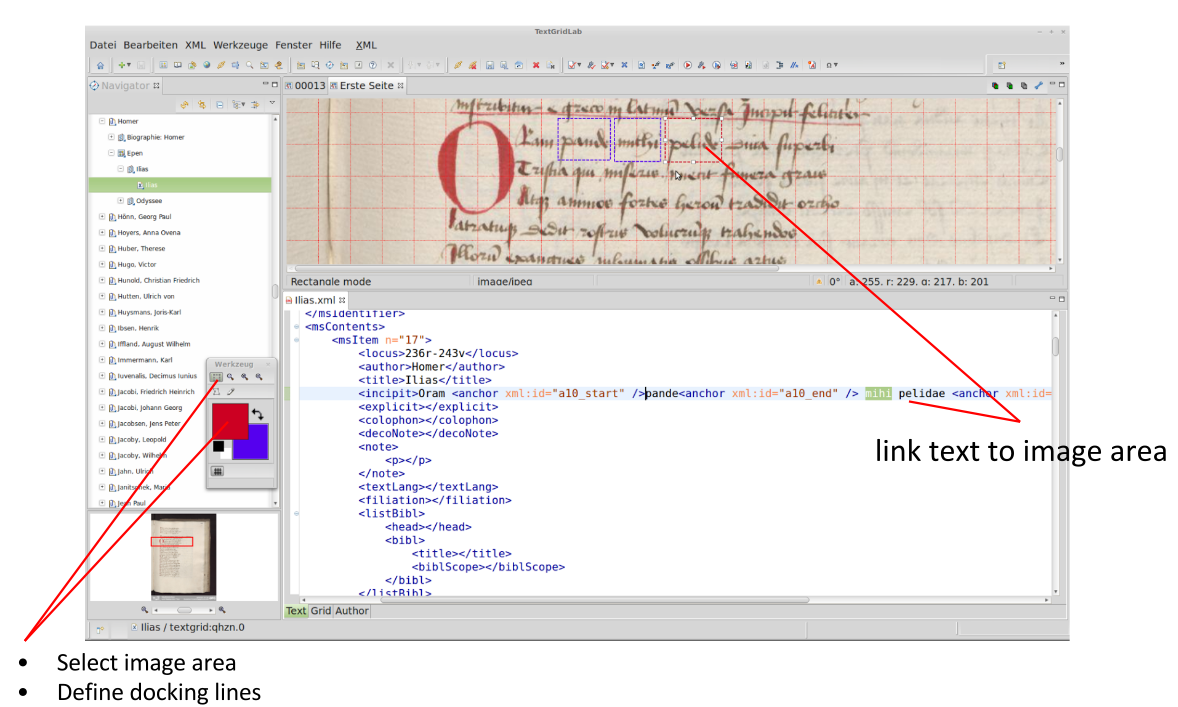Viewport: 1178px width, 707px height.
Task: Pick the red foreground color swatch
Action: (229, 419)
